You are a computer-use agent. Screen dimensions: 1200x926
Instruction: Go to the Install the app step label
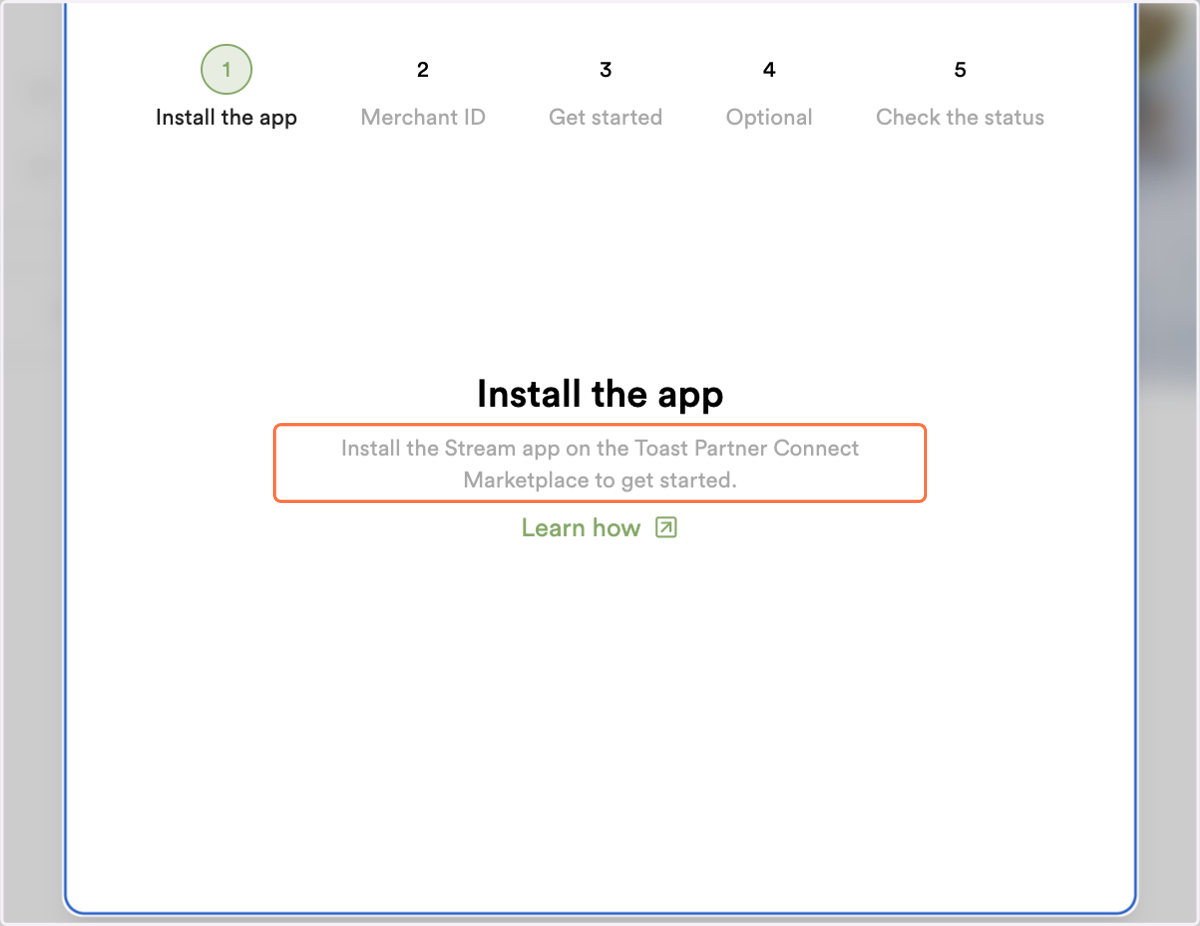click(226, 117)
